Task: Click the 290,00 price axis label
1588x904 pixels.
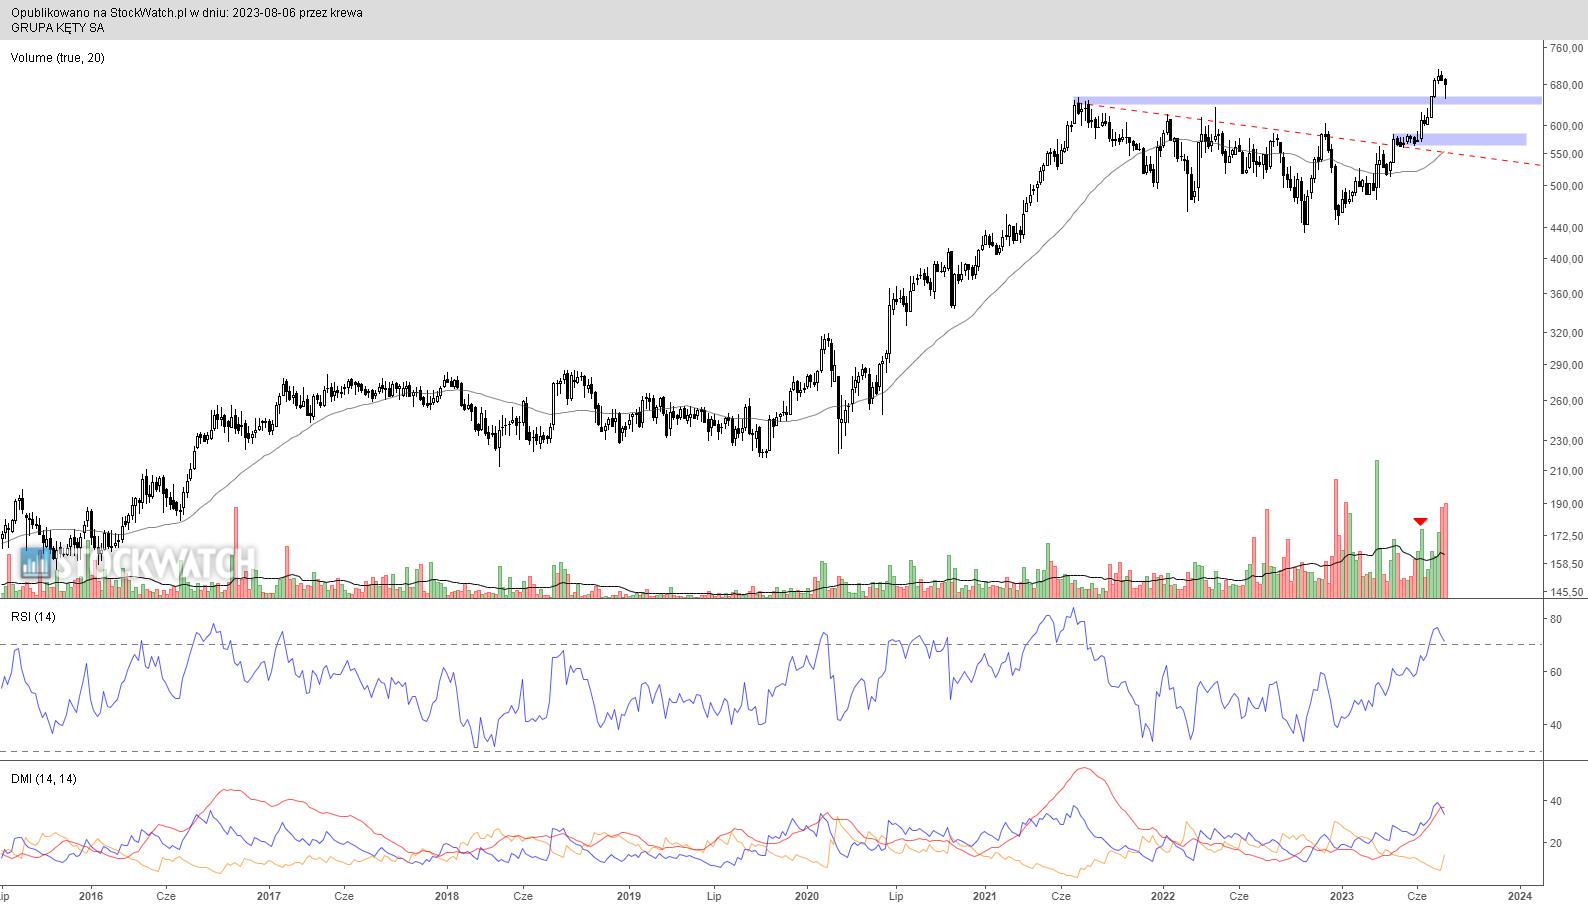Action: click(x=1567, y=366)
